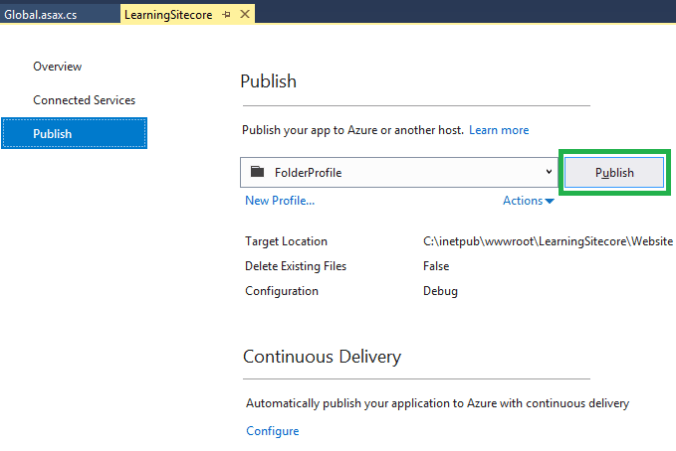
Task: Click the FolderProfile profile name text
Action: pos(308,172)
